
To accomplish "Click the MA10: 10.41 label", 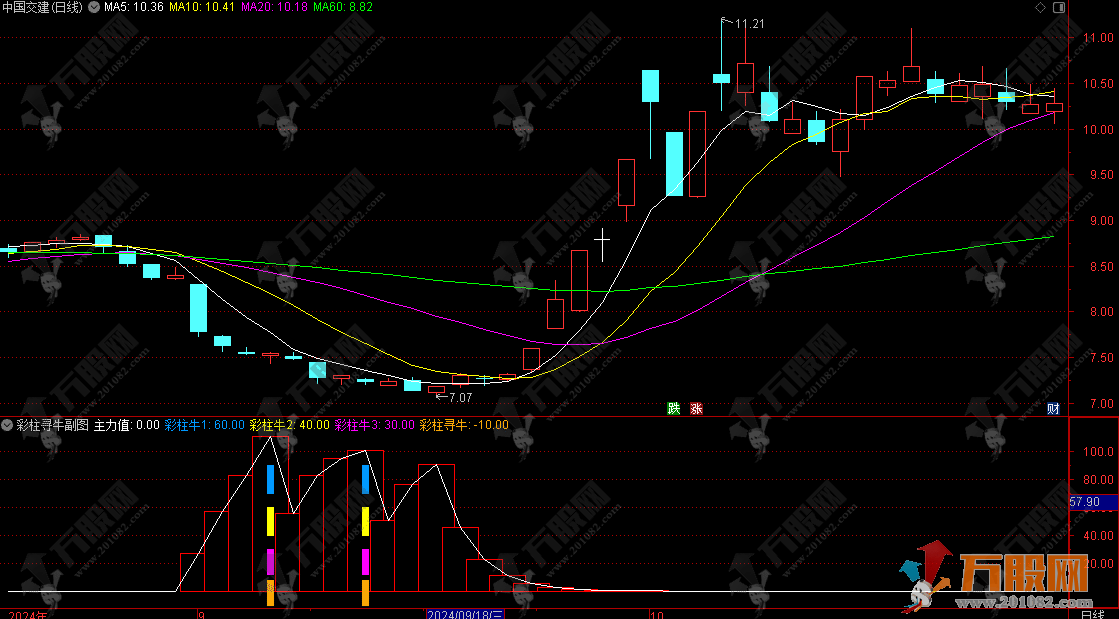I will coord(202,7).
